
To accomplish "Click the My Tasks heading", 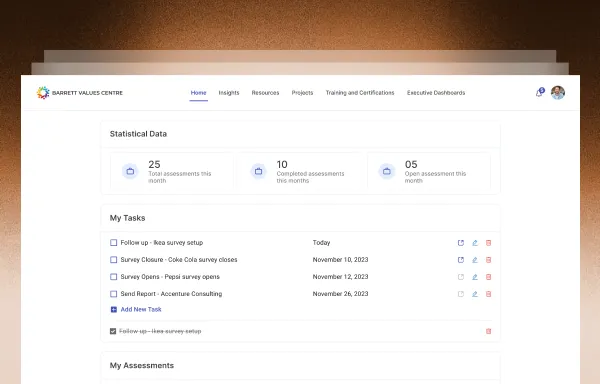I will click(127, 218).
